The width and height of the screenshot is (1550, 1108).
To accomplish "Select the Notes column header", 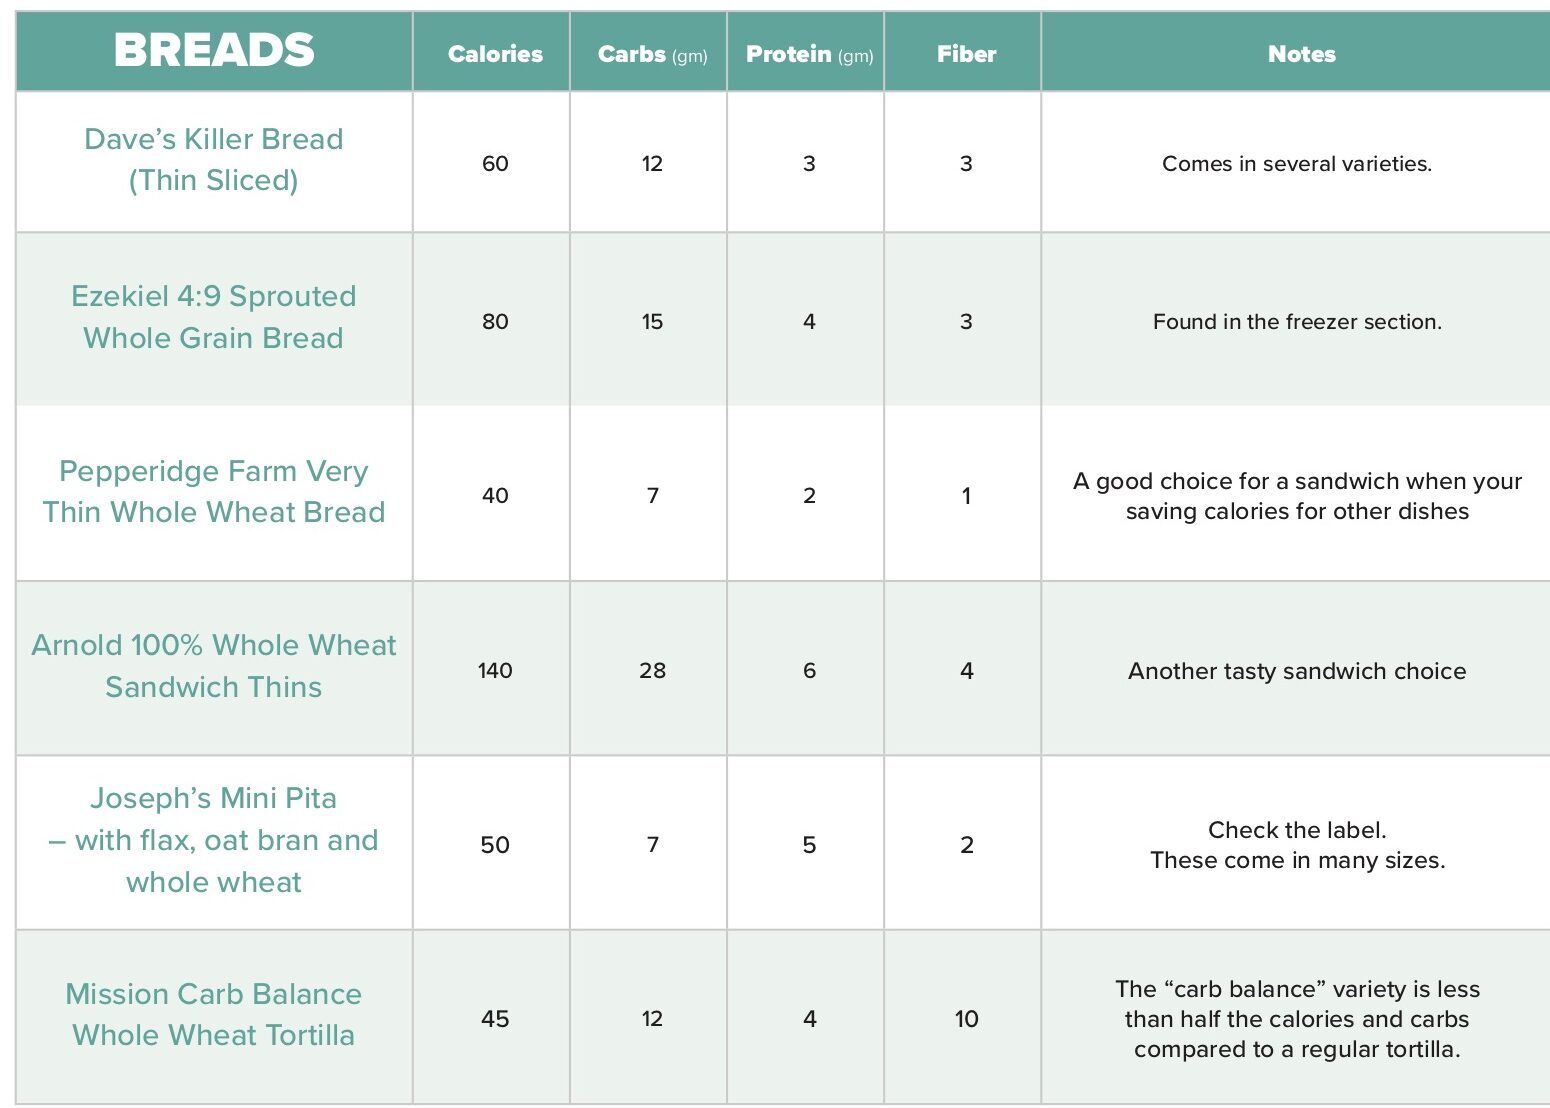I will 1301,54.
